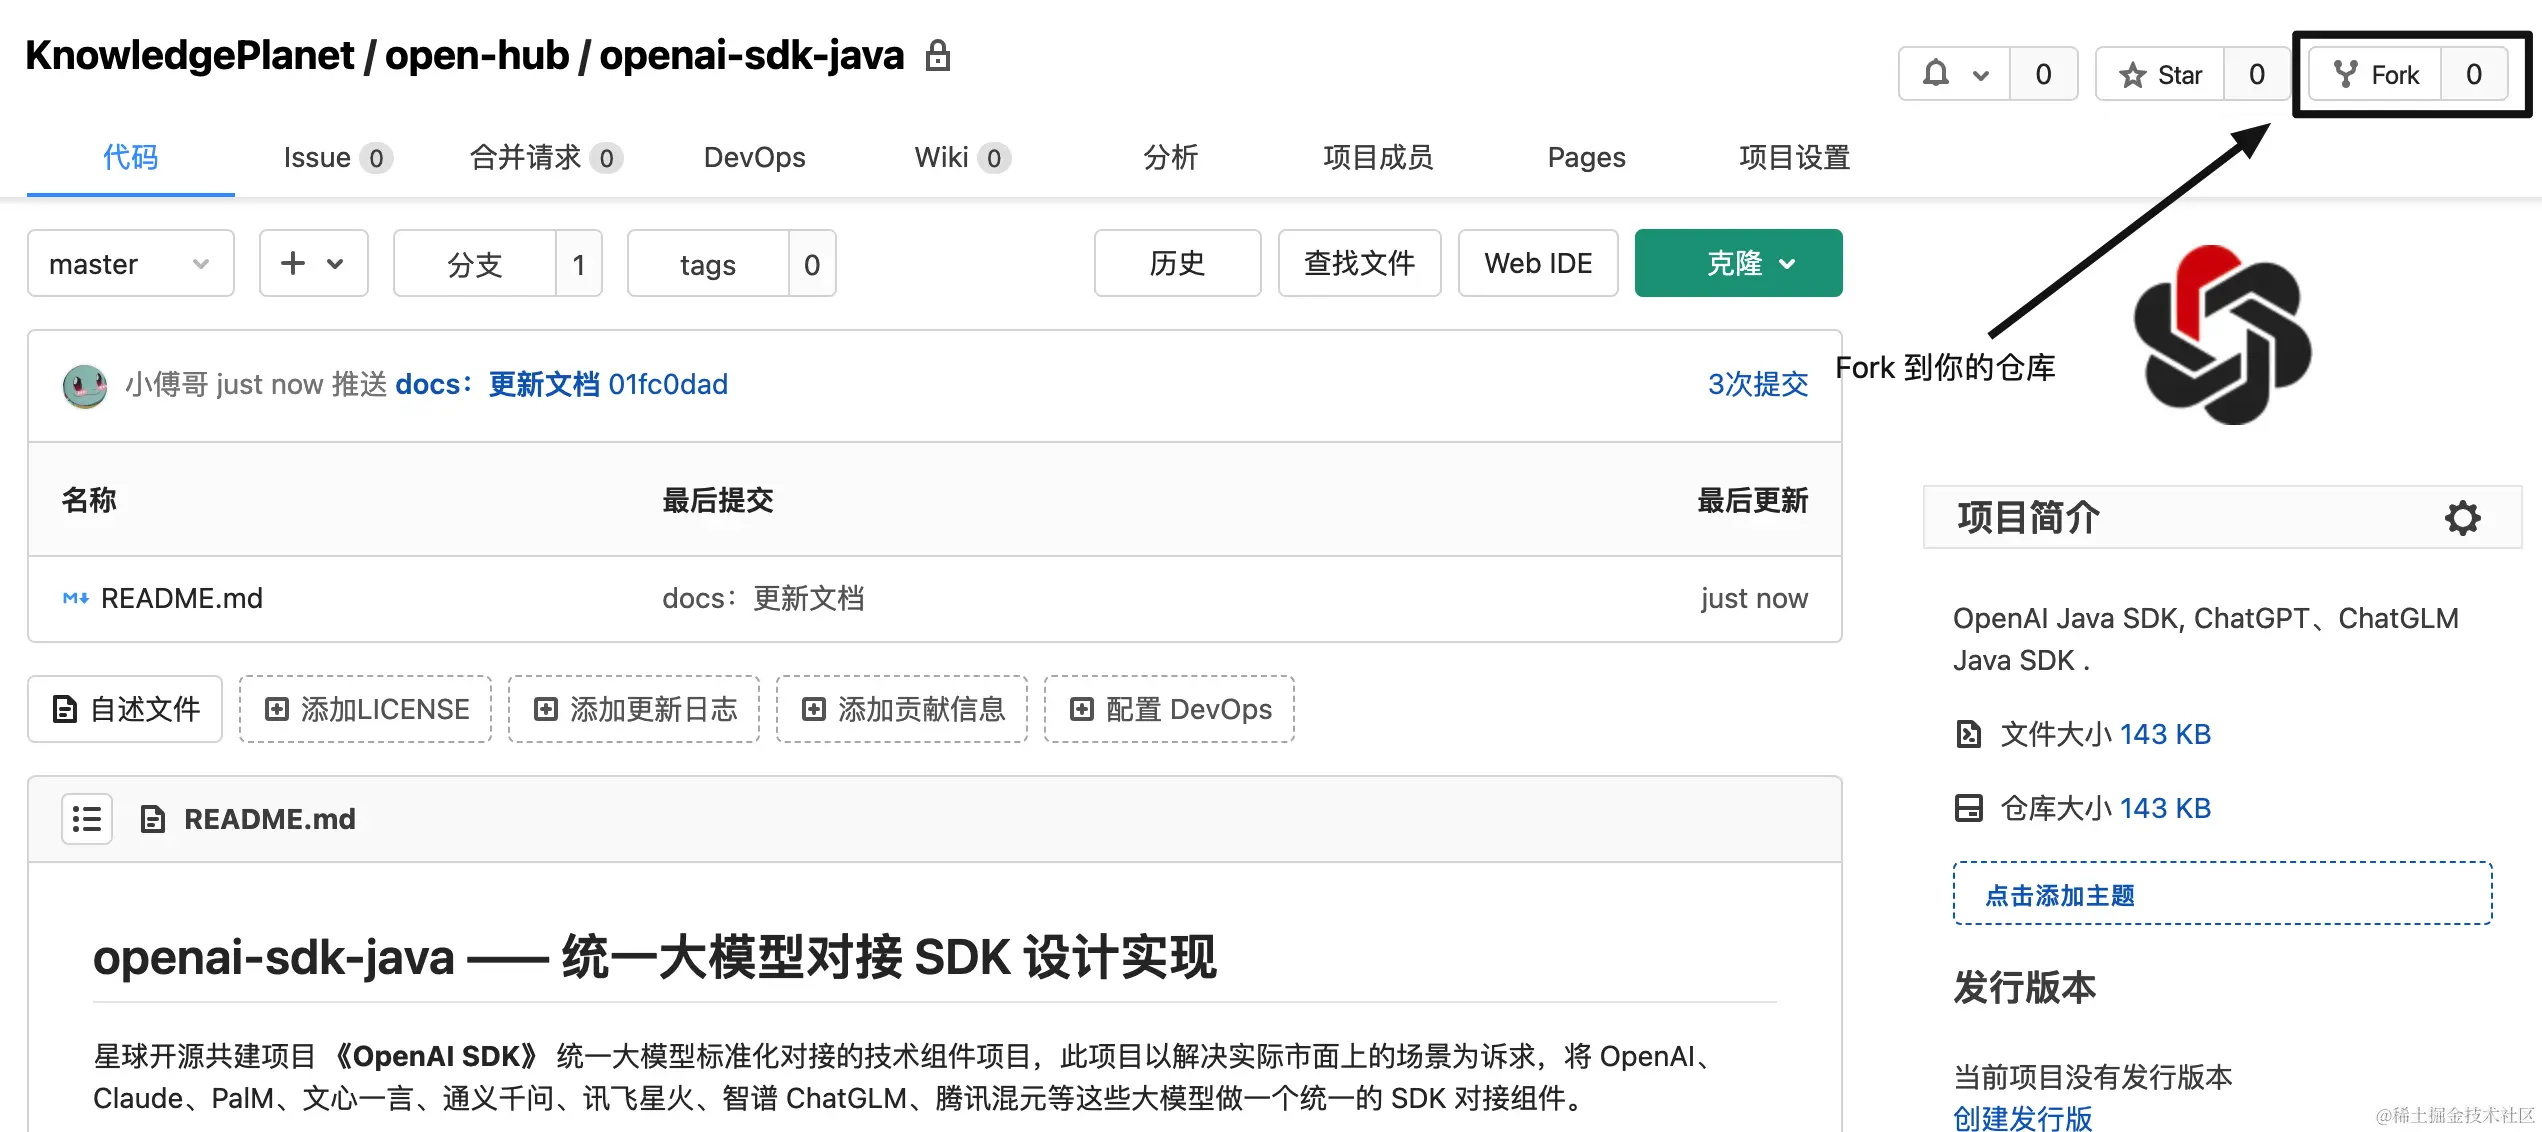
Task: Open the 项目简介 settings gear icon
Action: click(x=2462, y=517)
